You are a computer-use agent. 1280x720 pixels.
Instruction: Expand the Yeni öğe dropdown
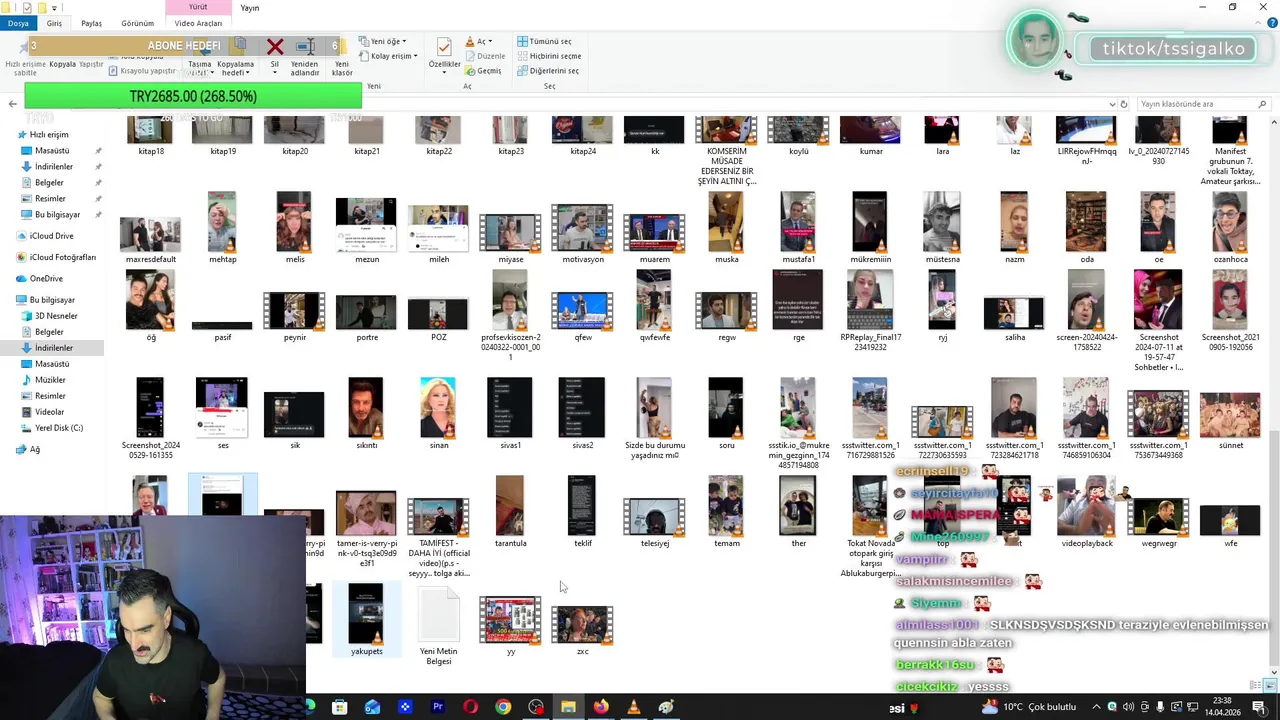click(383, 41)
